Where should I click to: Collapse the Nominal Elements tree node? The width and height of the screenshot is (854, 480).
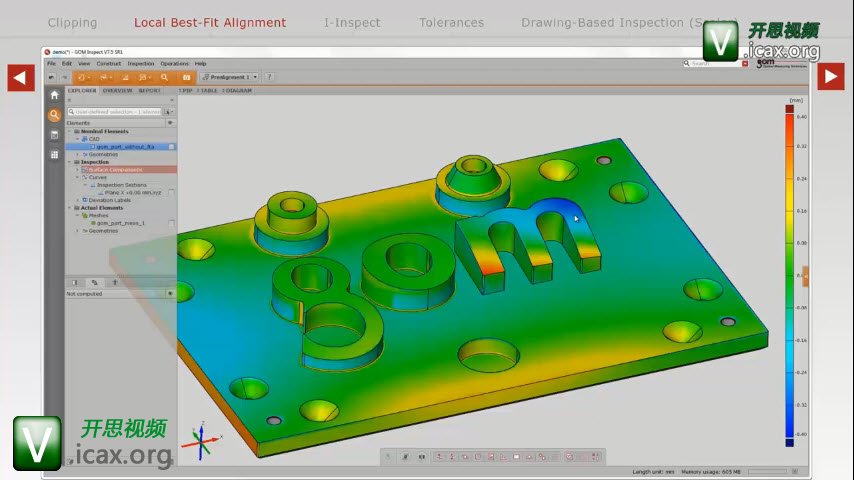[69, 131]
